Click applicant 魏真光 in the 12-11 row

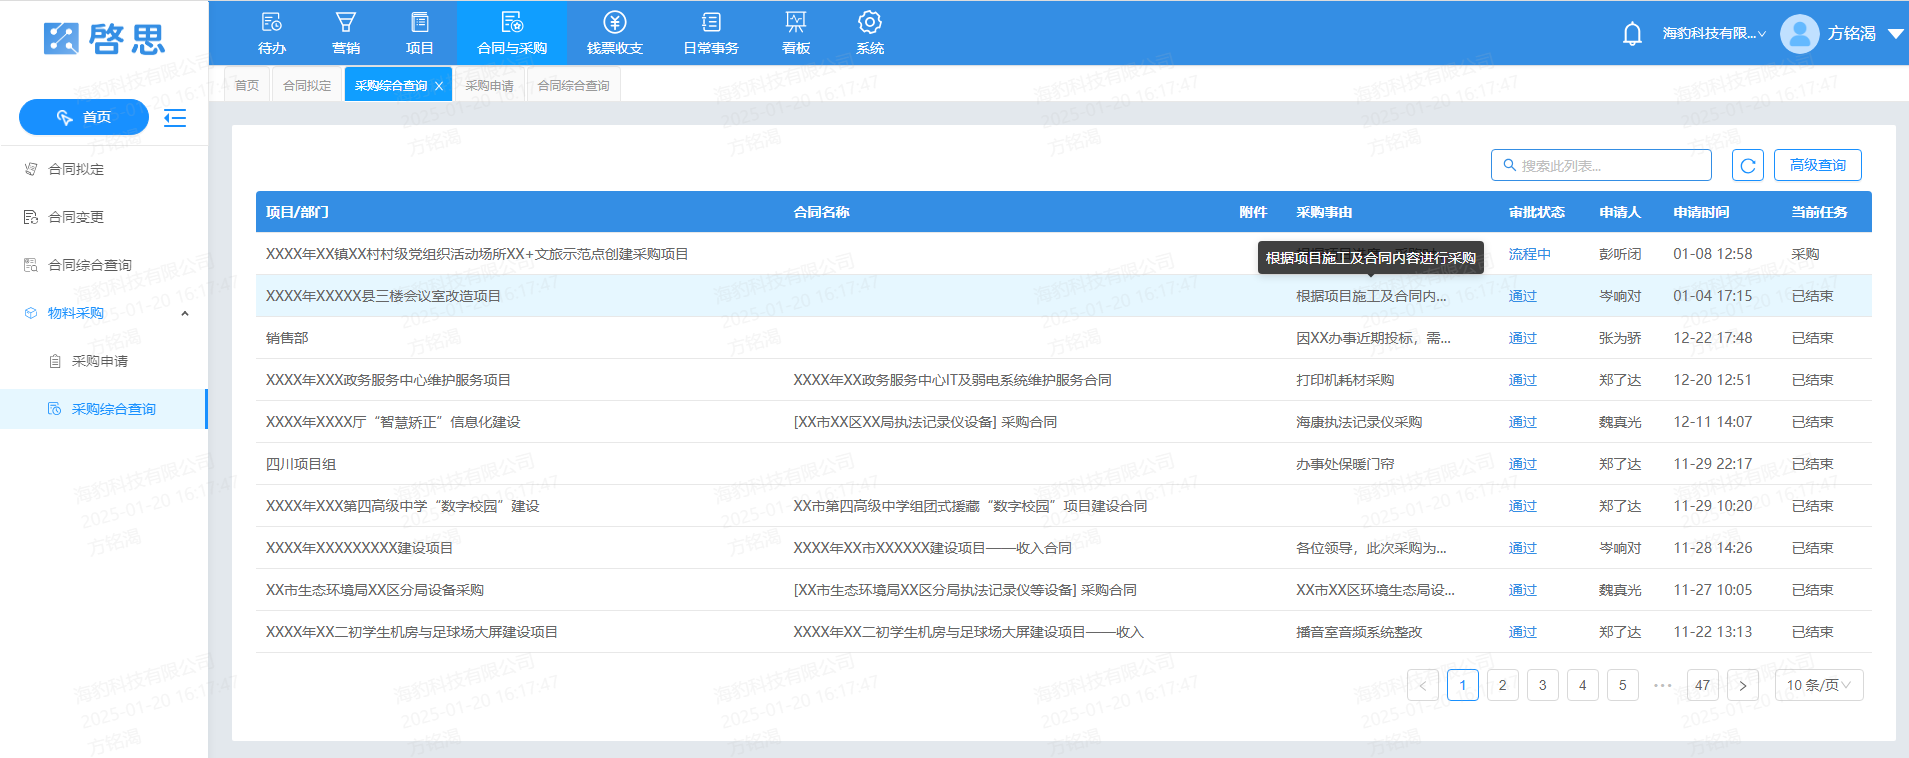click(x=1620, y=422)
